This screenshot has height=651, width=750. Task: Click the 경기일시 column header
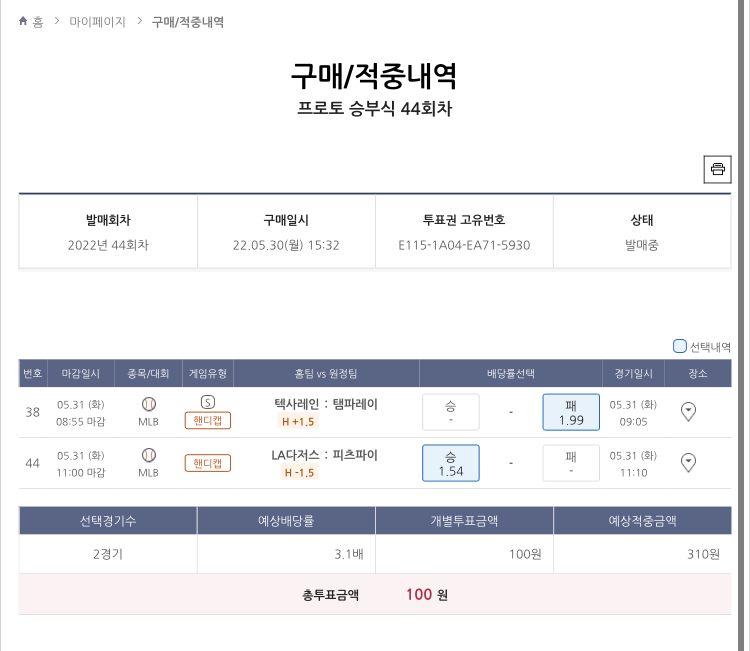pyautogui.click(x=633, y=373)
